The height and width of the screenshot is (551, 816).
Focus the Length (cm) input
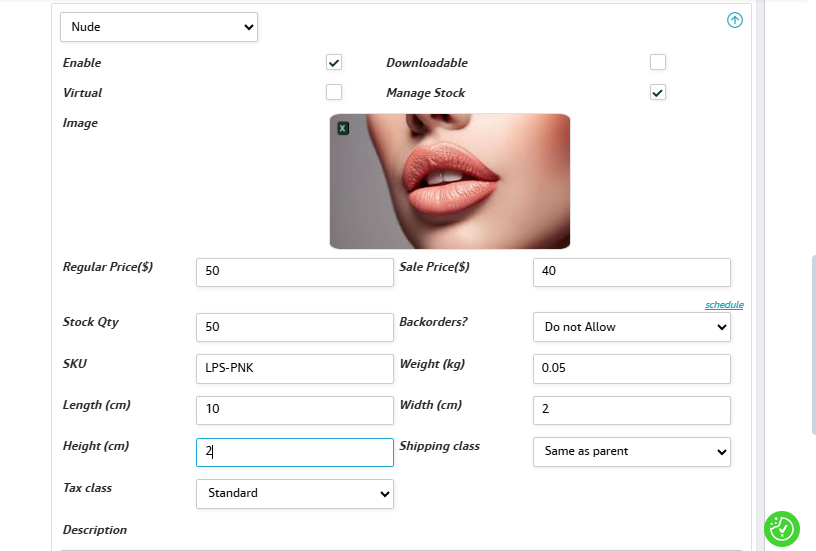pyautogui.click(x=295, y=410)
